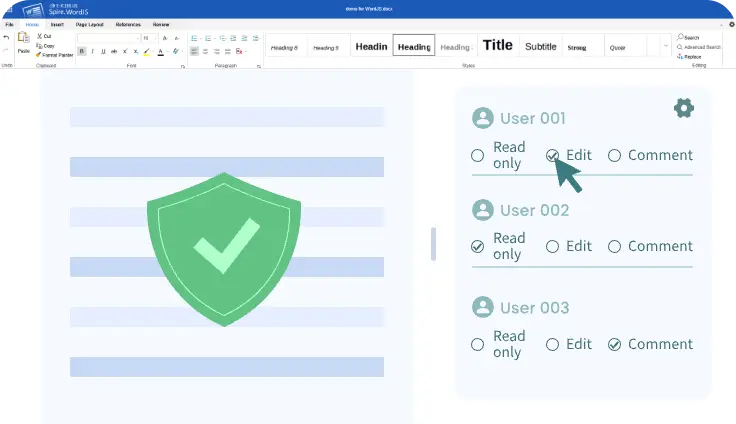736x424 pixels.
Task: Select Read only for User 001
Action: [478, 155]
